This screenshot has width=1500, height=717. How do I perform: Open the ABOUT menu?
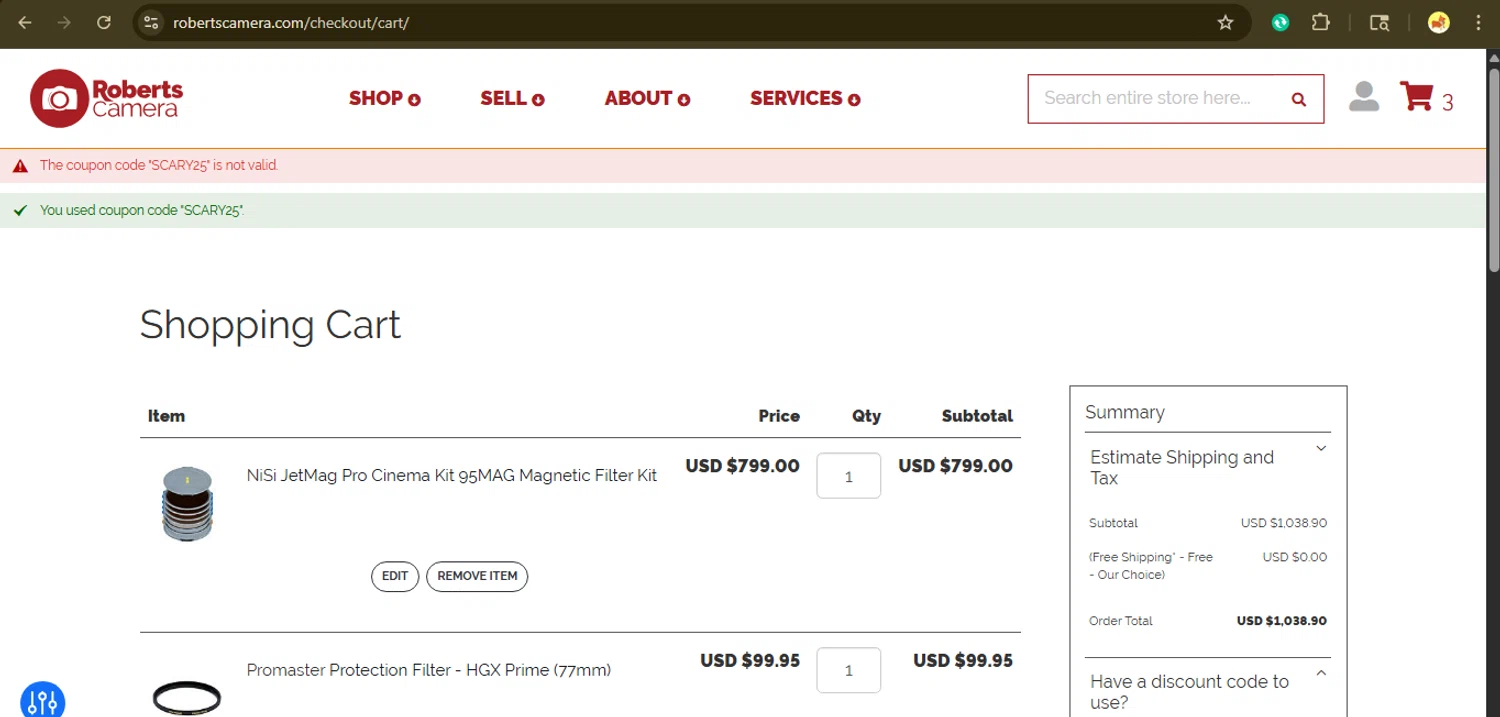(648, 98)
